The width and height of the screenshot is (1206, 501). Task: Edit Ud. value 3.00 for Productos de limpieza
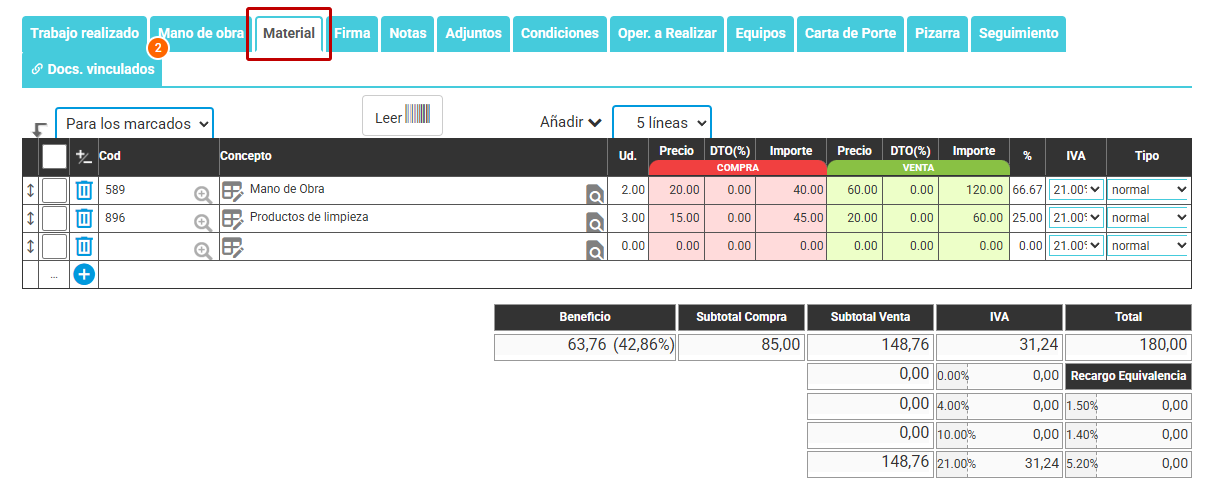coord(628,217)
